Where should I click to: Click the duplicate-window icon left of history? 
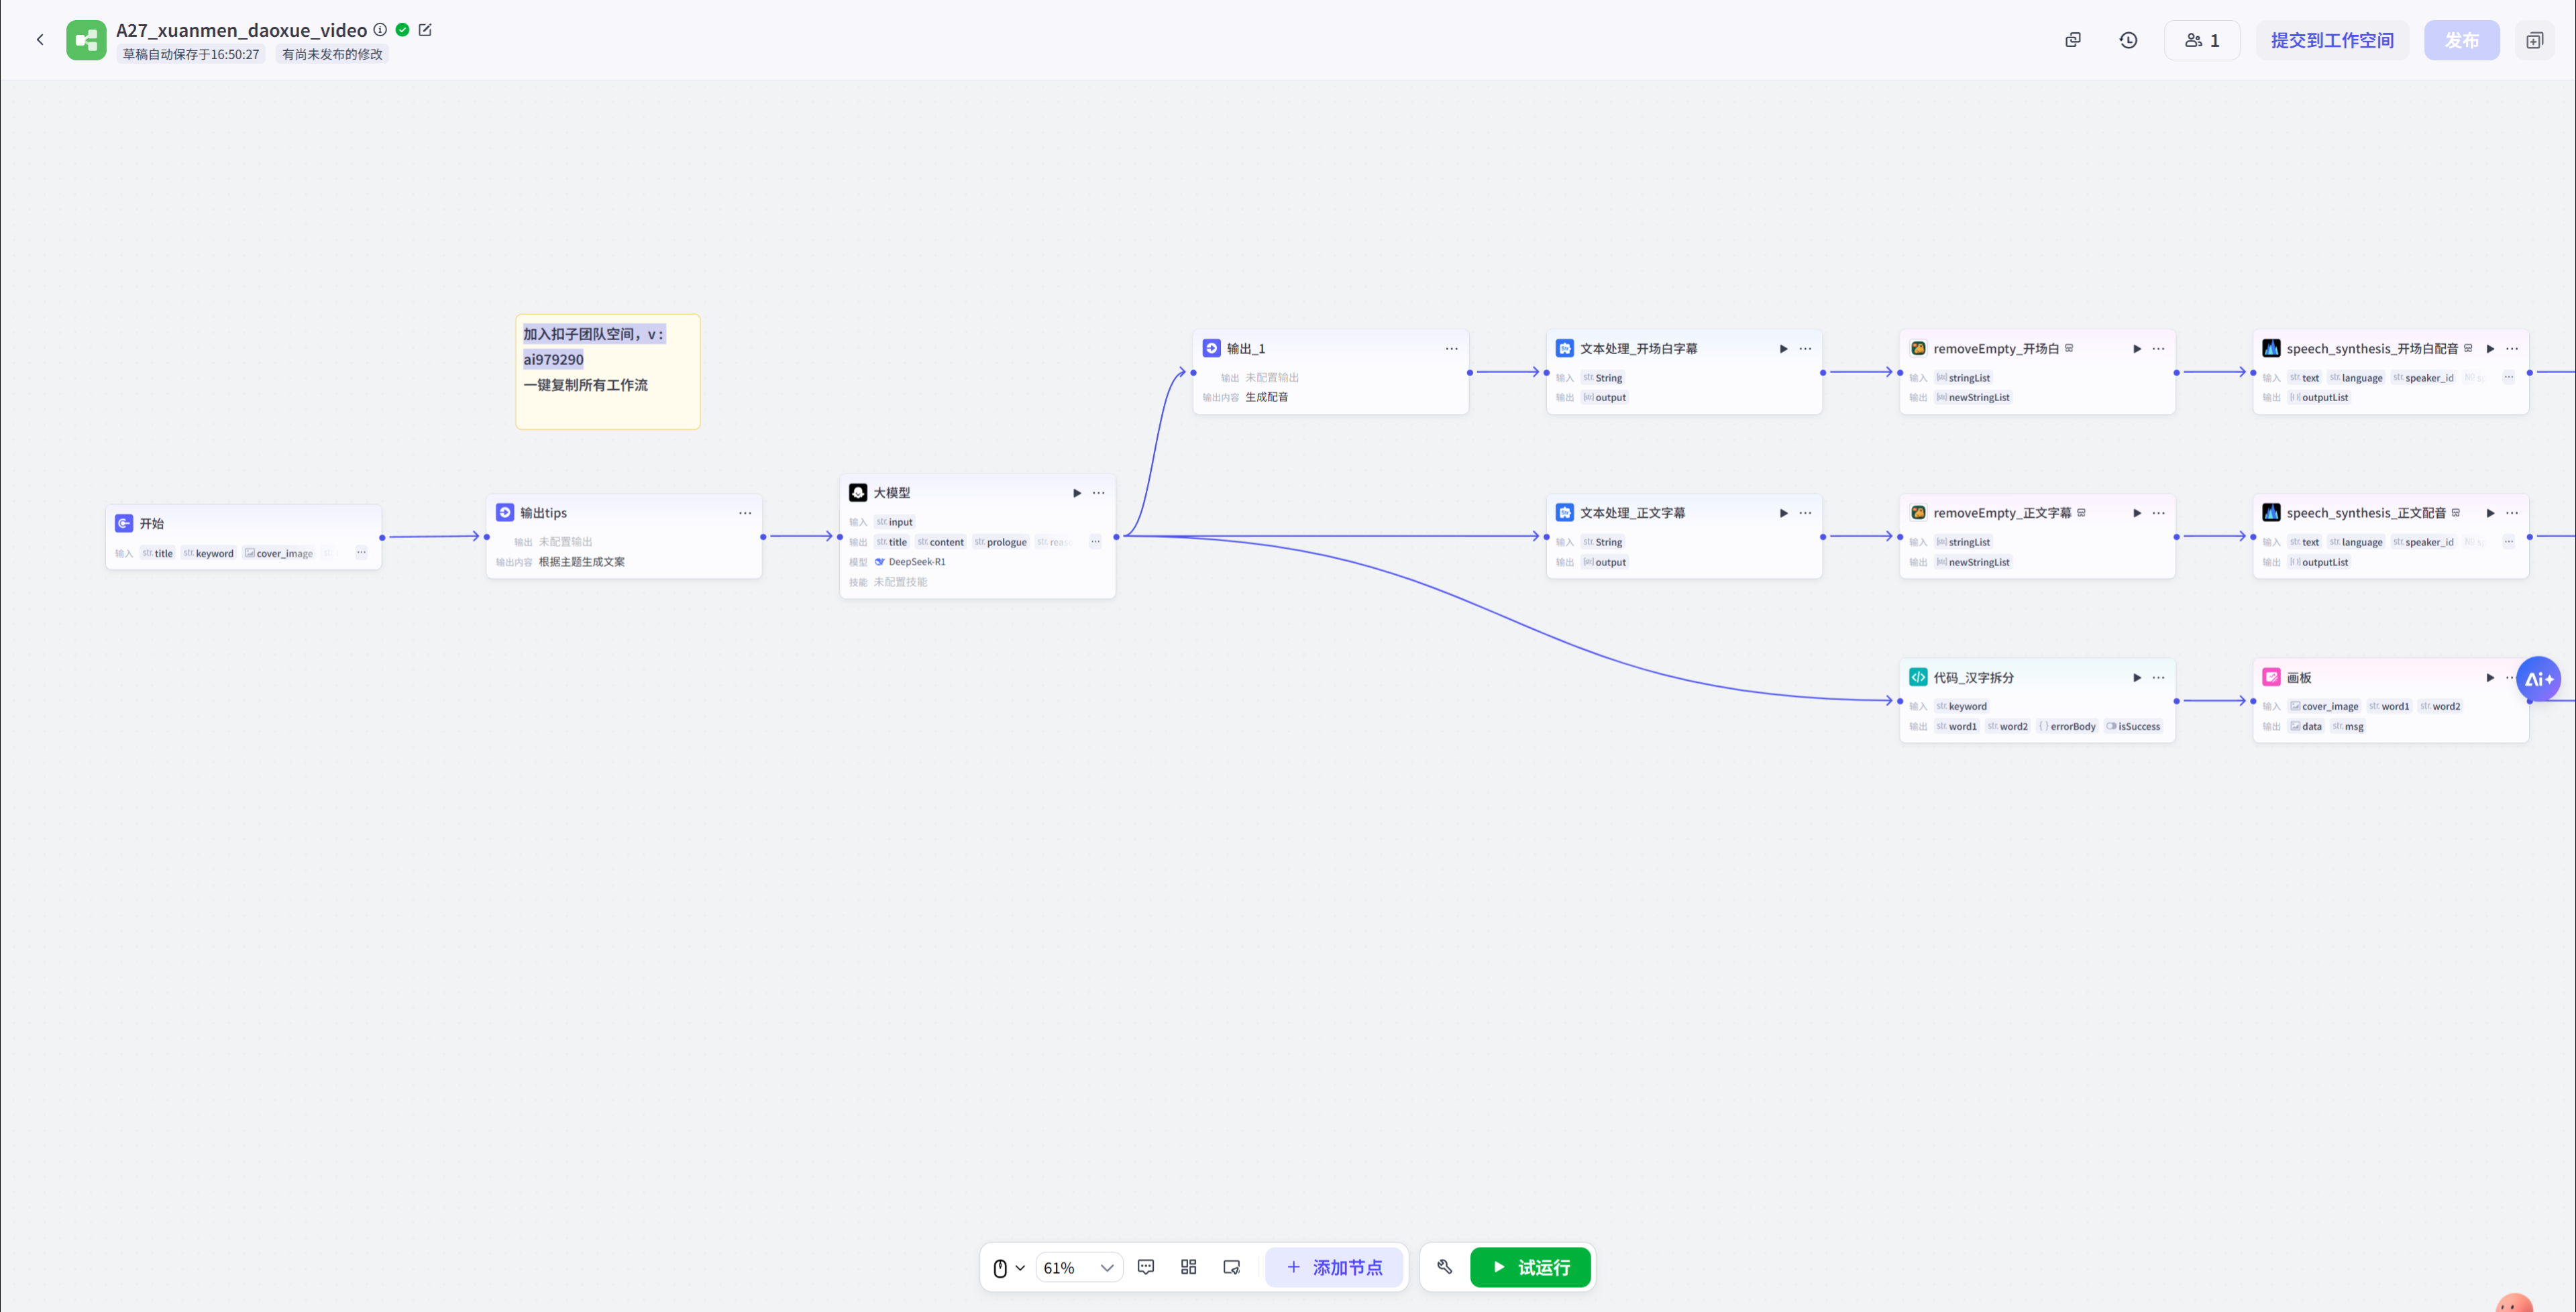tap(2073, 40)
